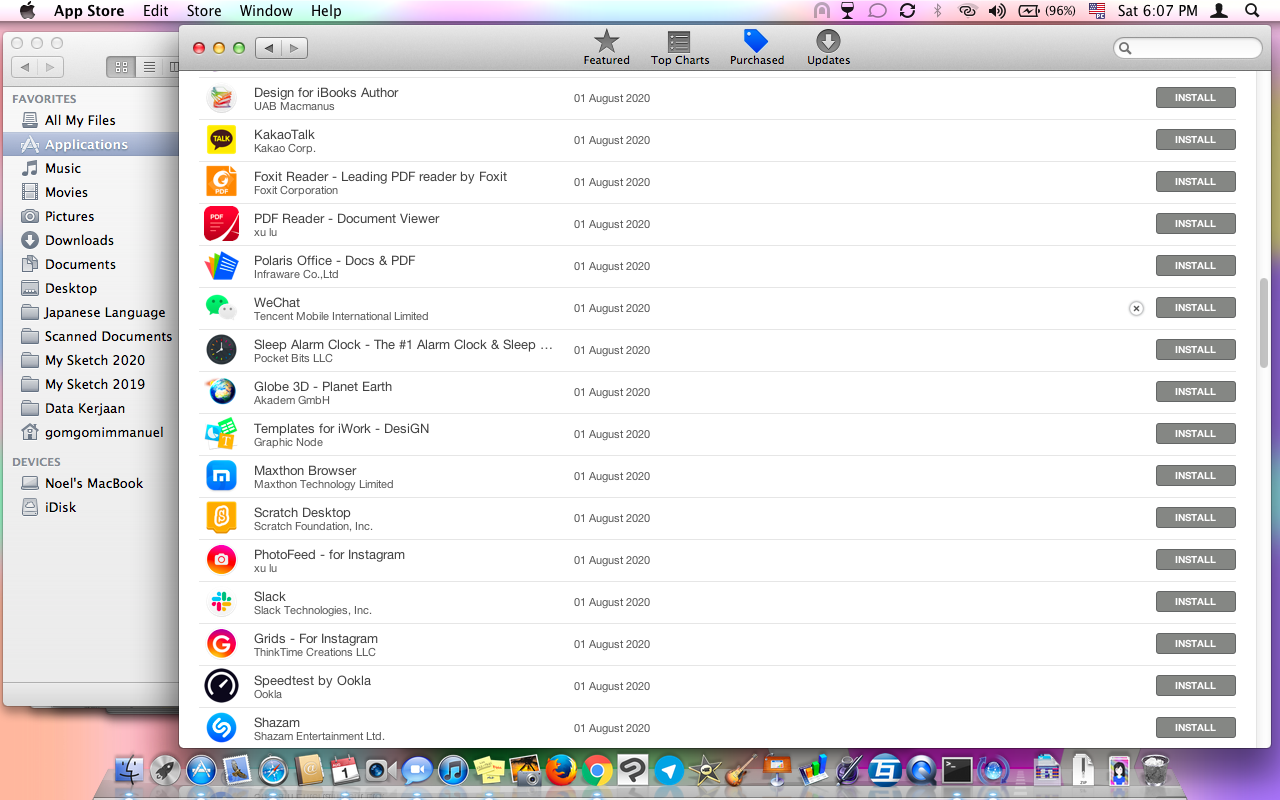Click the App Store search field

[1188, 48]
